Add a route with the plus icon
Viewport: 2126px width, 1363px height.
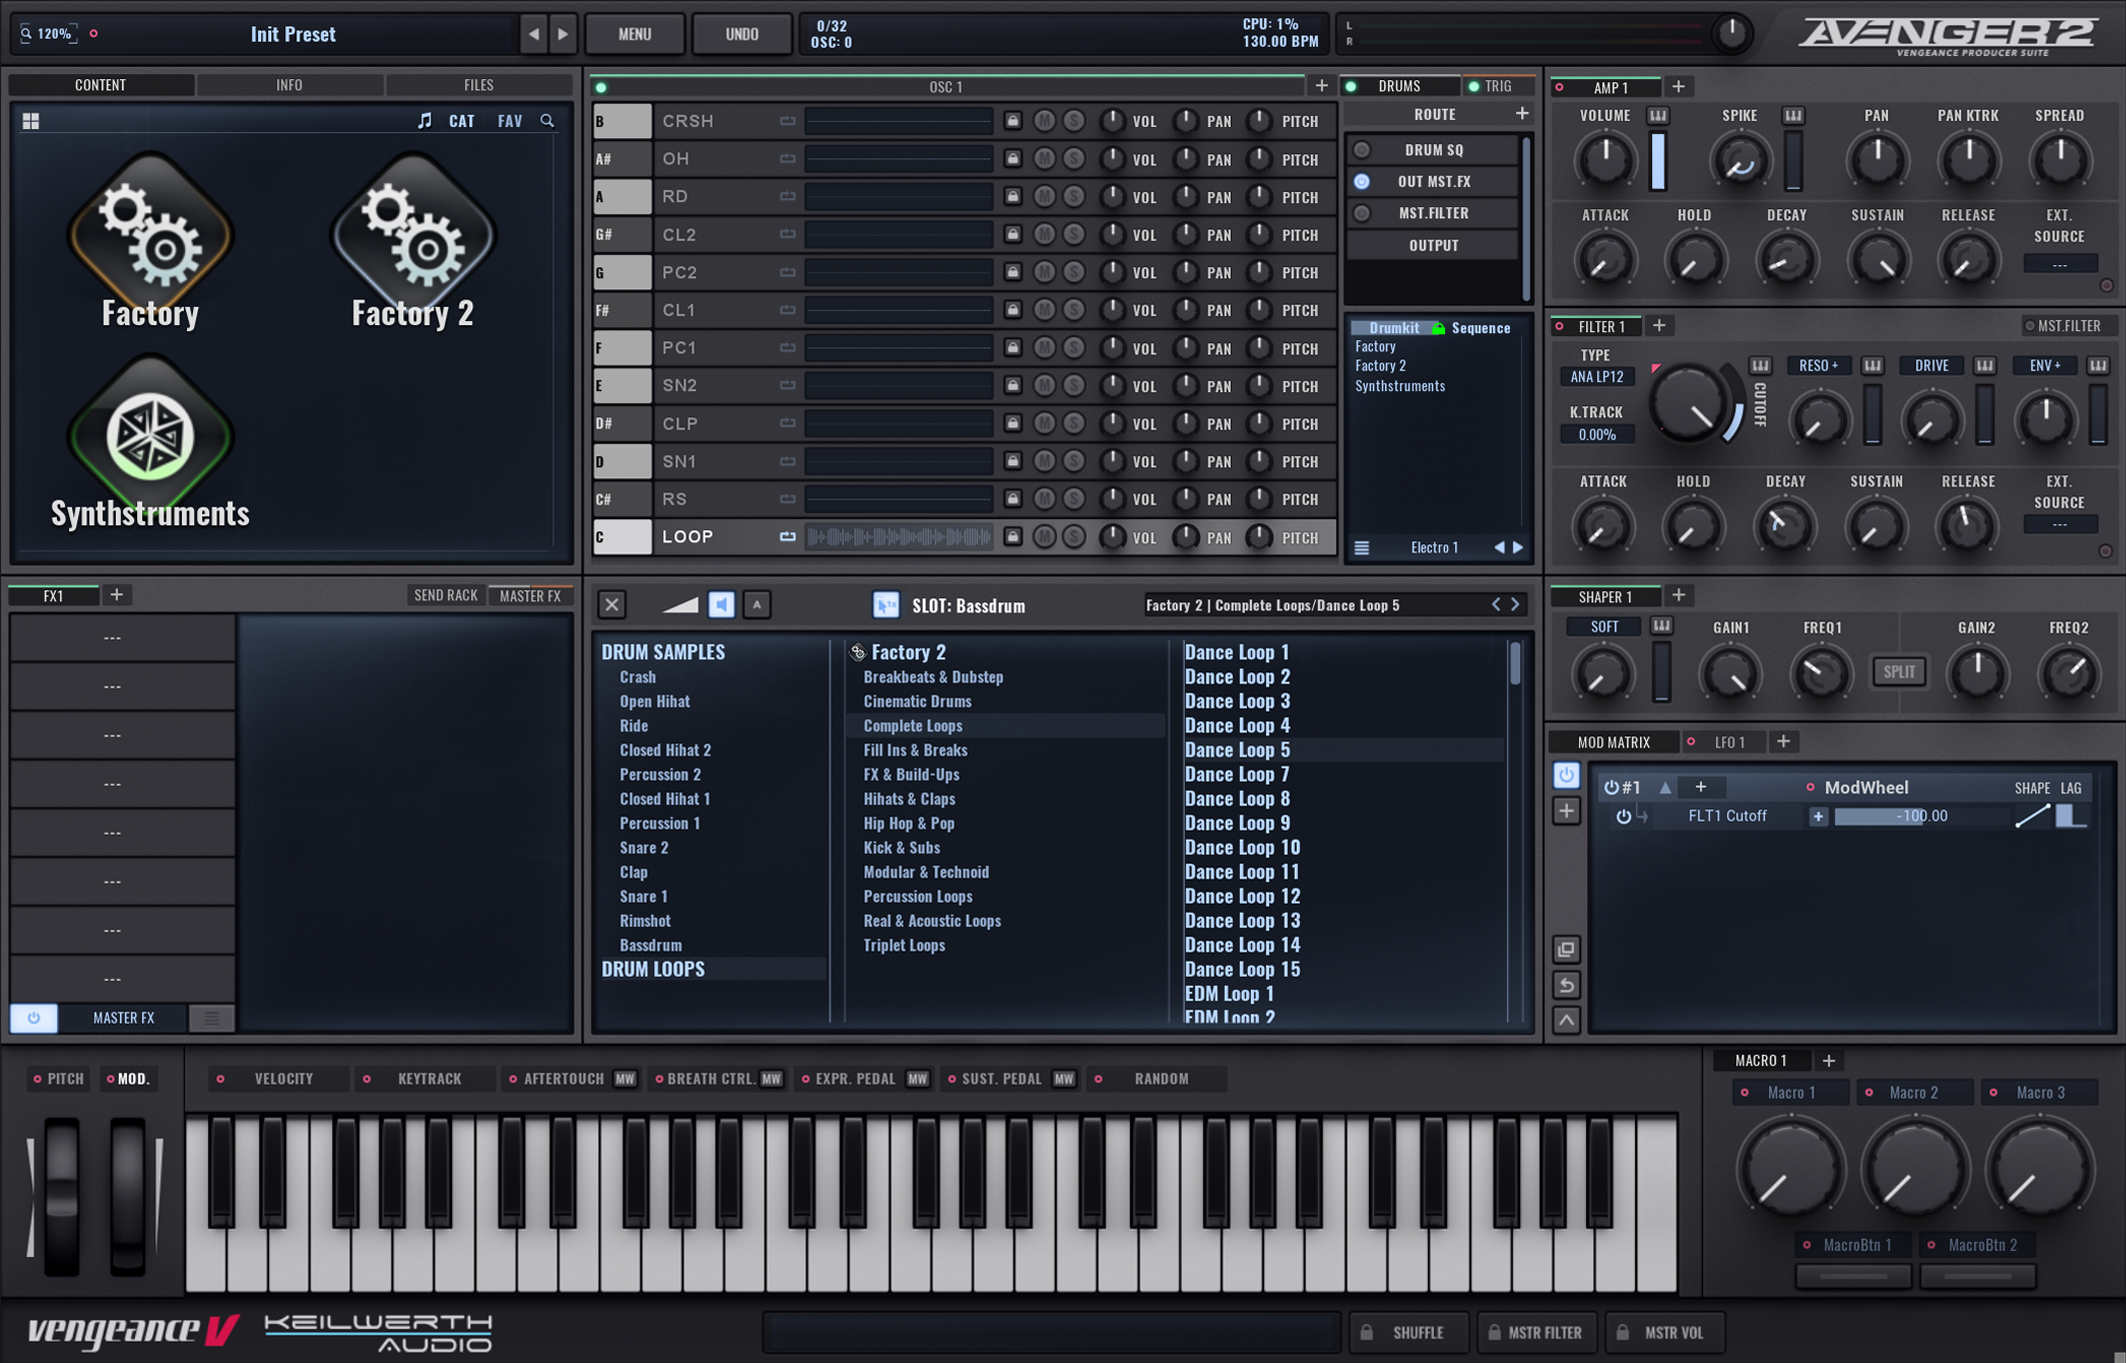tap(1522, 114)
